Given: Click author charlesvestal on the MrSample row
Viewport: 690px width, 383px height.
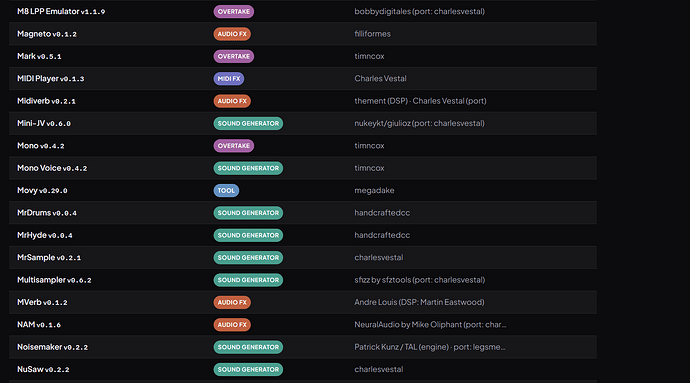Looking at the screenshot, I should pyautogui.click(x=378, y=258).
